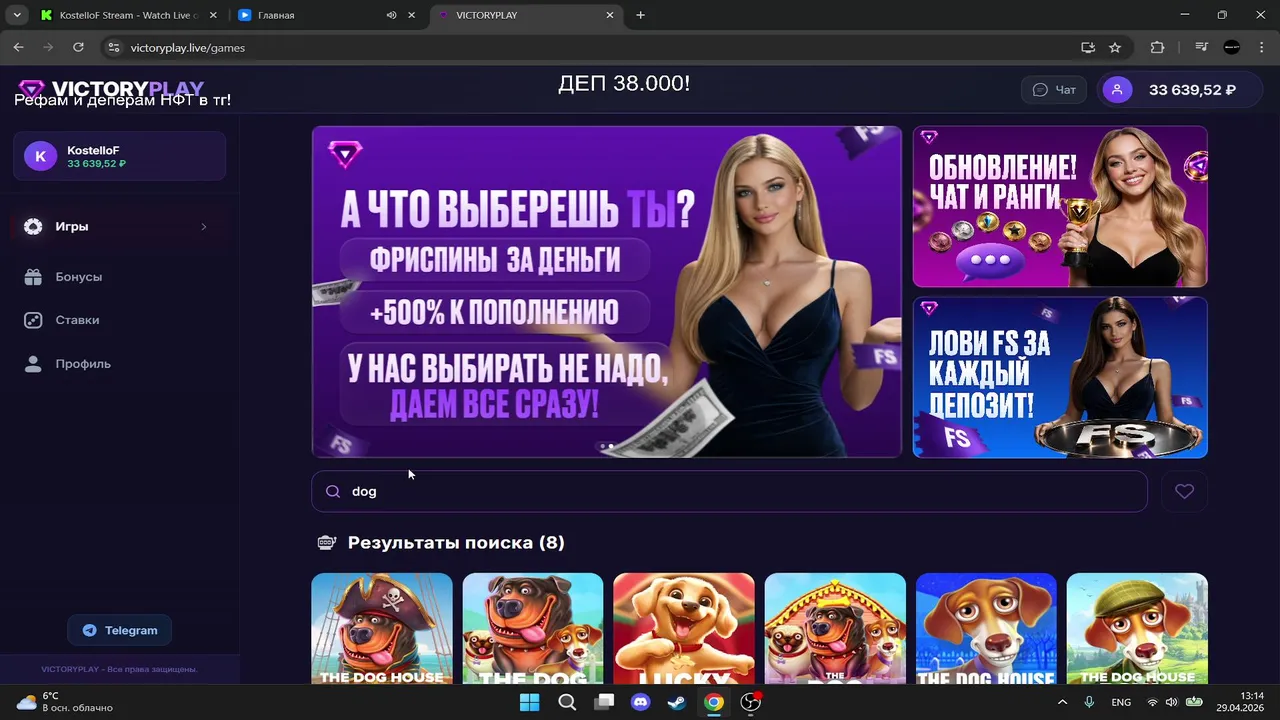Open the Dog House with circus tent card
Viewport: 1280px width, 720px height.
click(835, 629)
